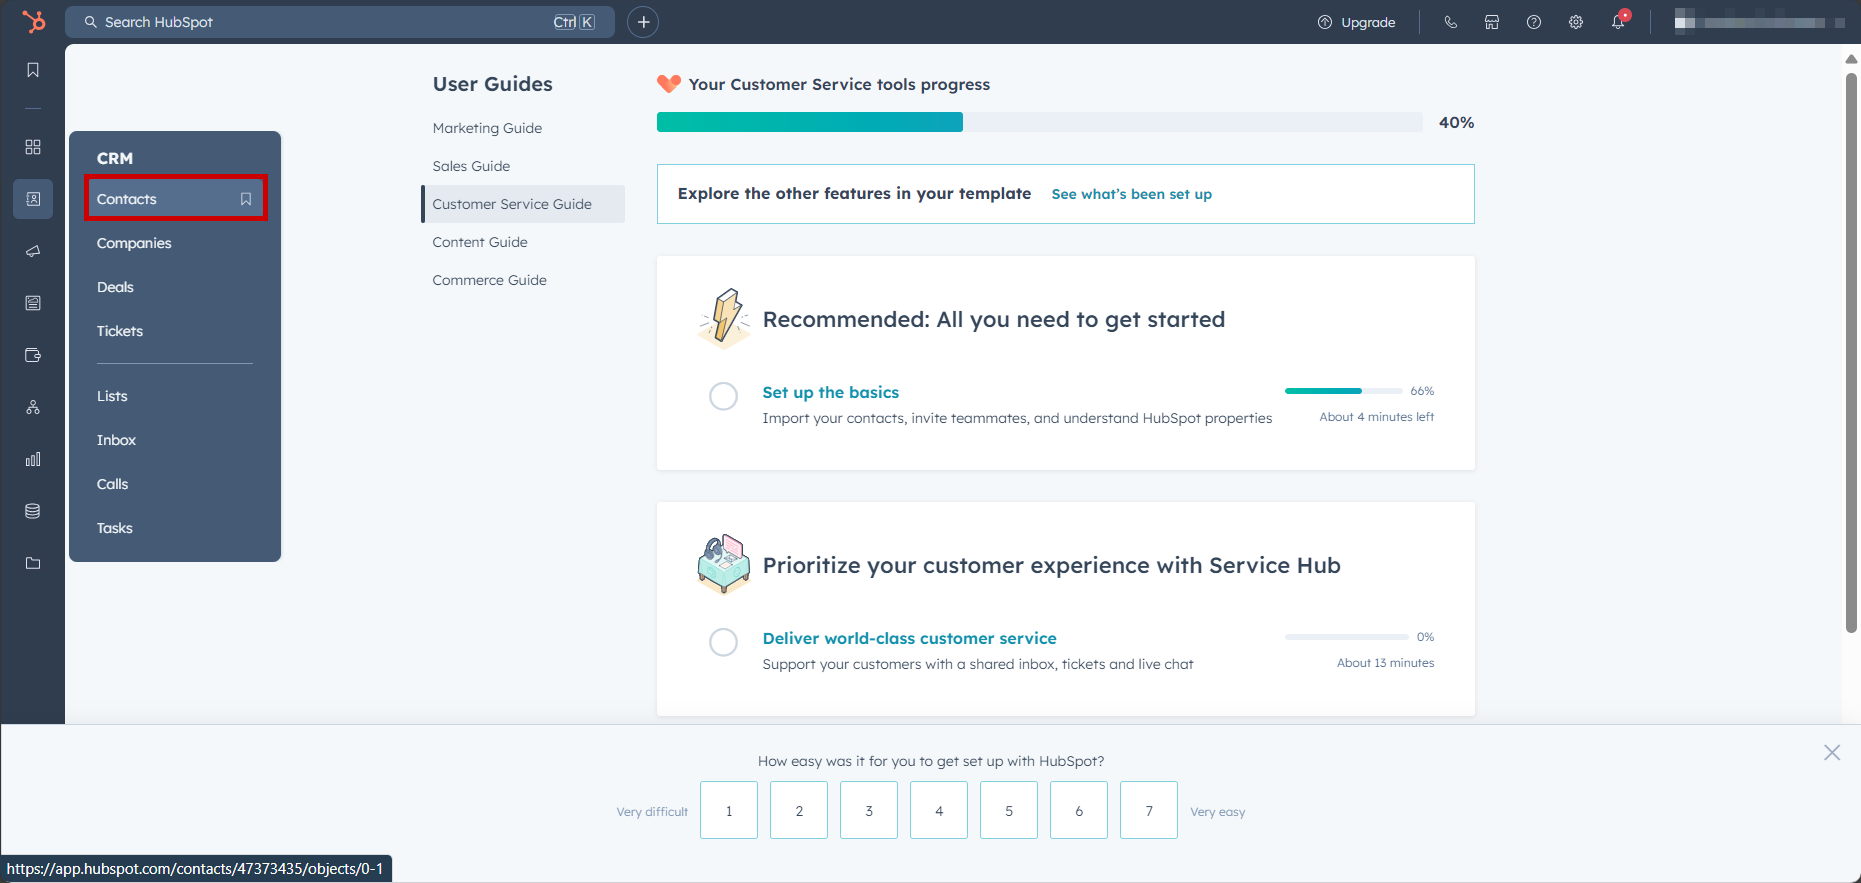Open Tickets in CRM menu
1861x883 pixels.
120,331
